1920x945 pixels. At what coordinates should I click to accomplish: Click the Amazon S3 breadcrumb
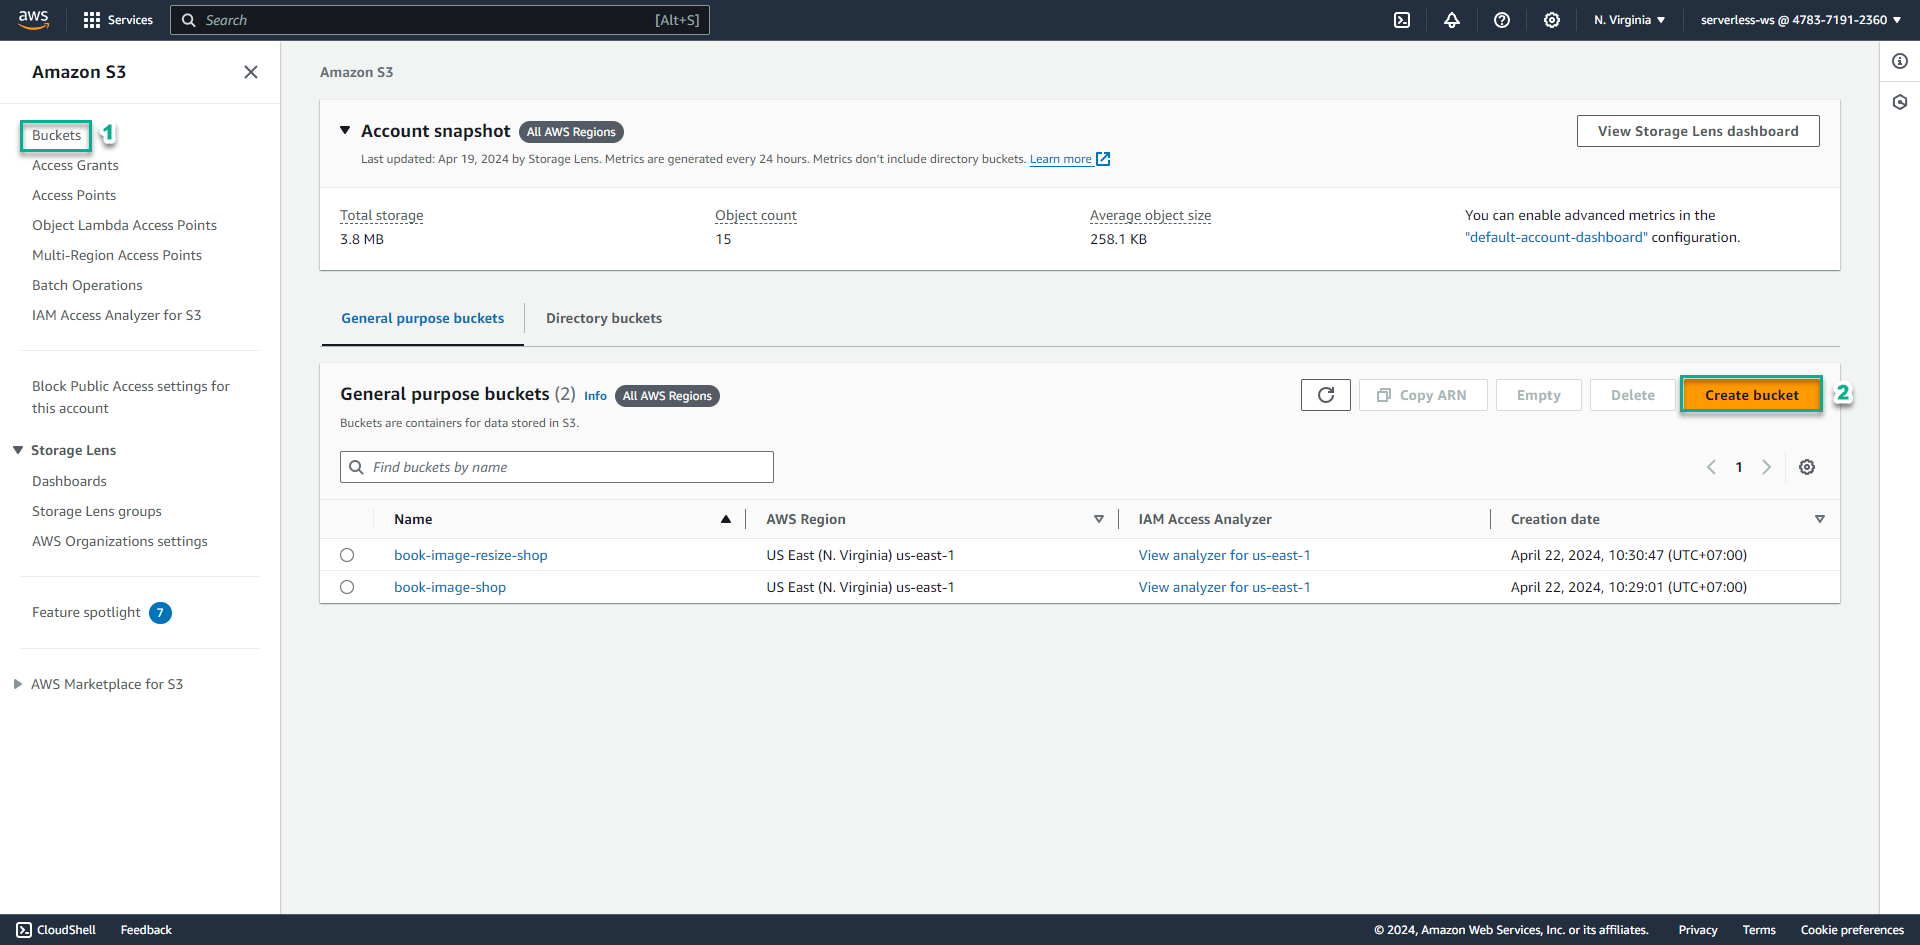tap(357, 72)
